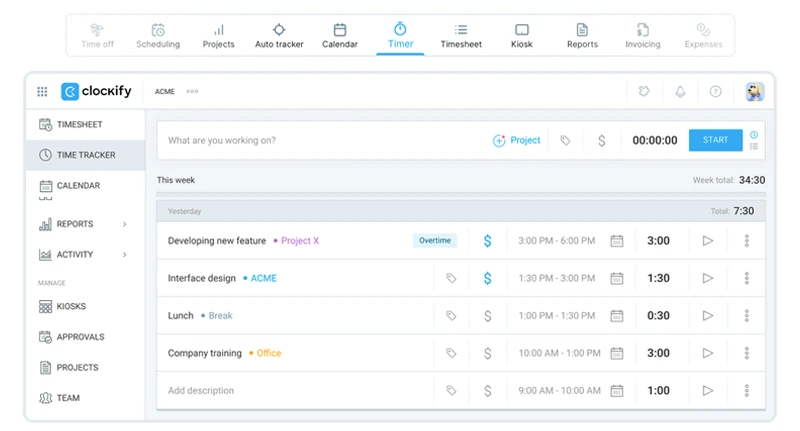
Task: Open the Projects tab at top
Action: 218,36
